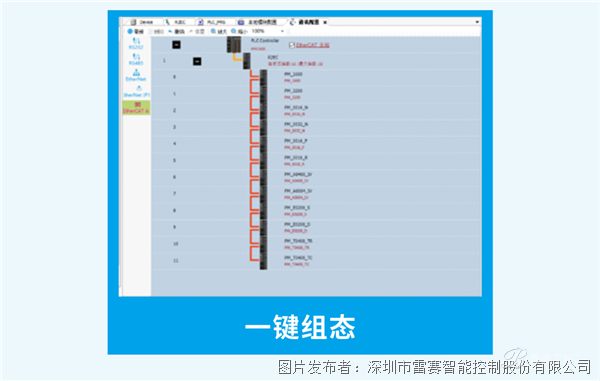
Task: Select the RS485 port icon
Action: coord(136,59)
